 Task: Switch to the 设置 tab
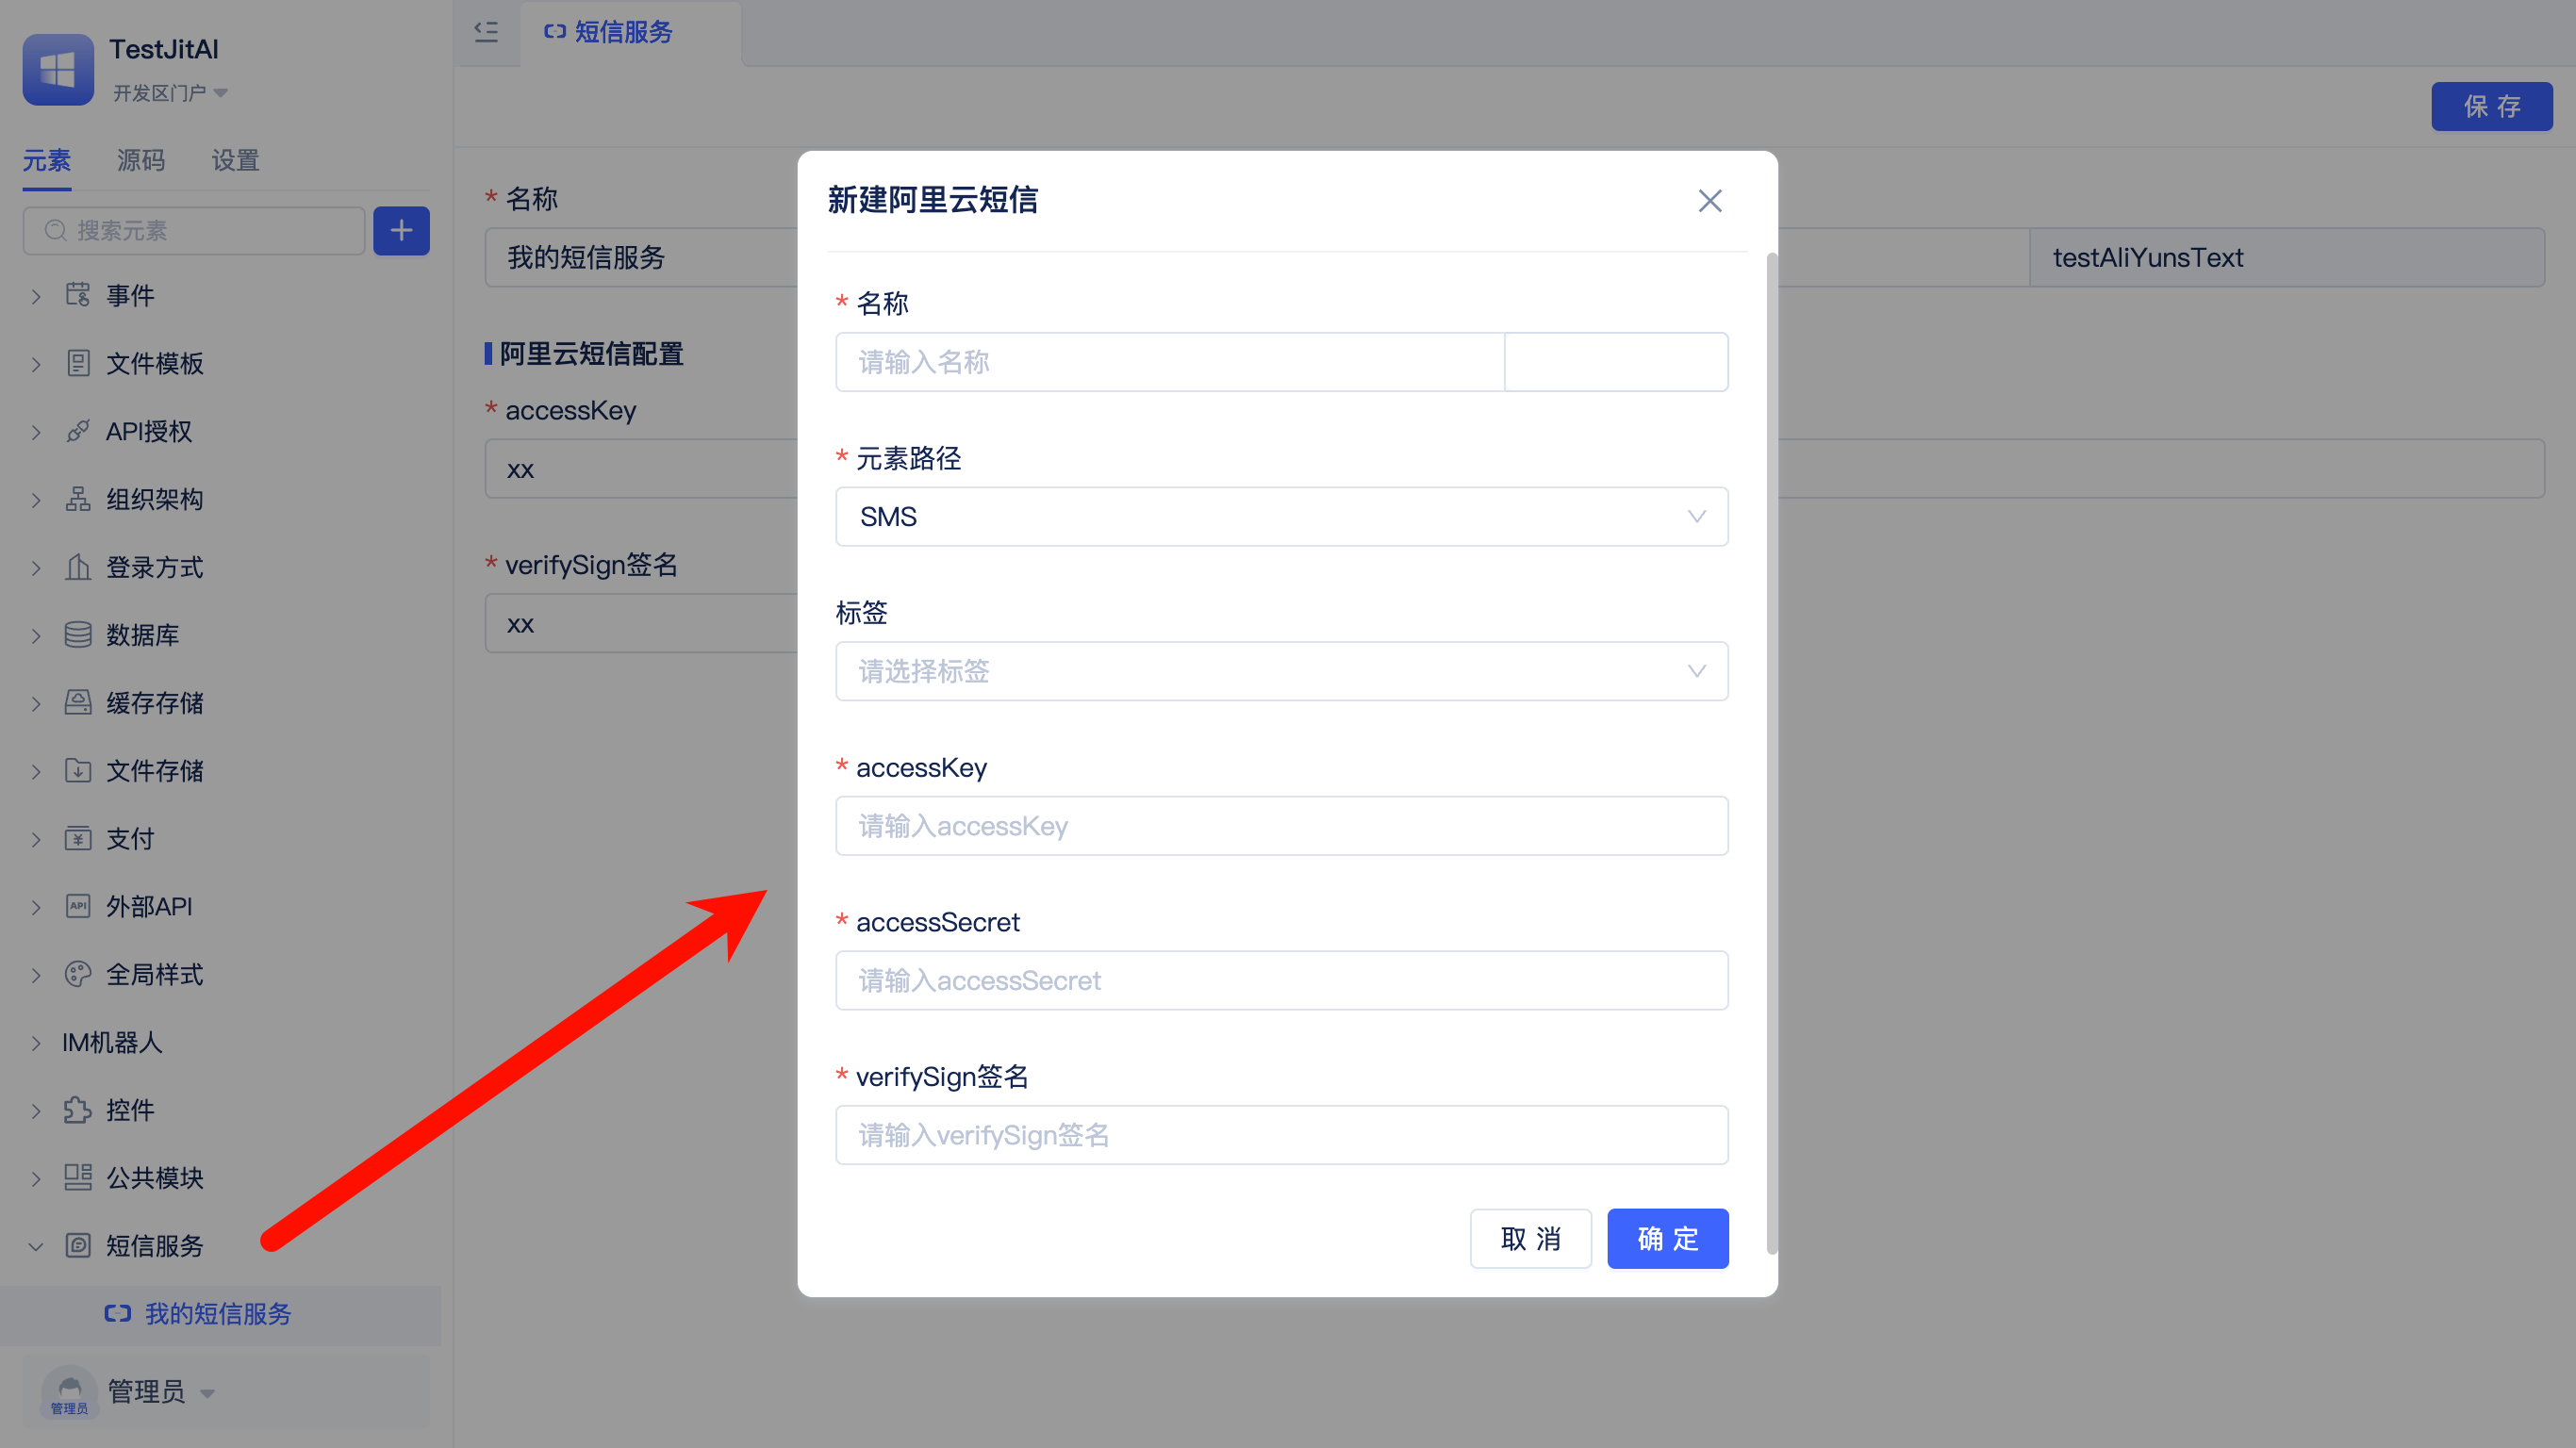[236, 160]
